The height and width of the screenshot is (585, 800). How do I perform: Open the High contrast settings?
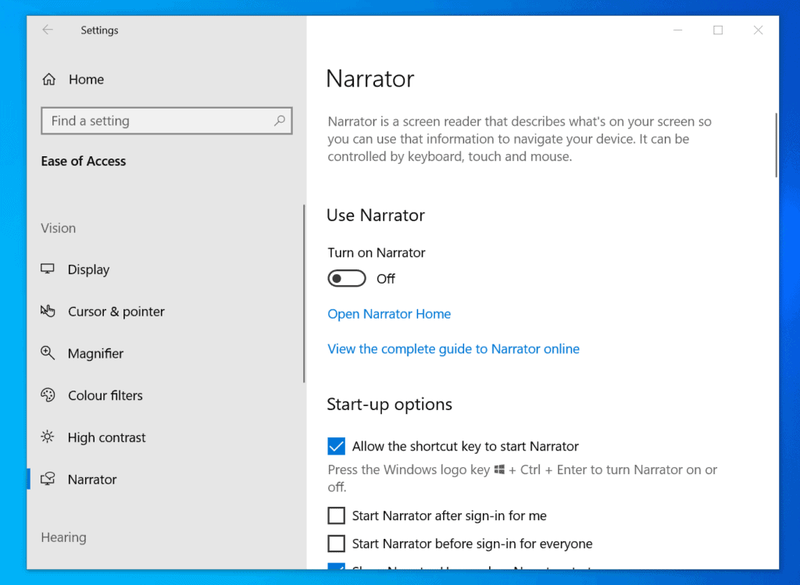pyautogui.click(x=107, y=438)
